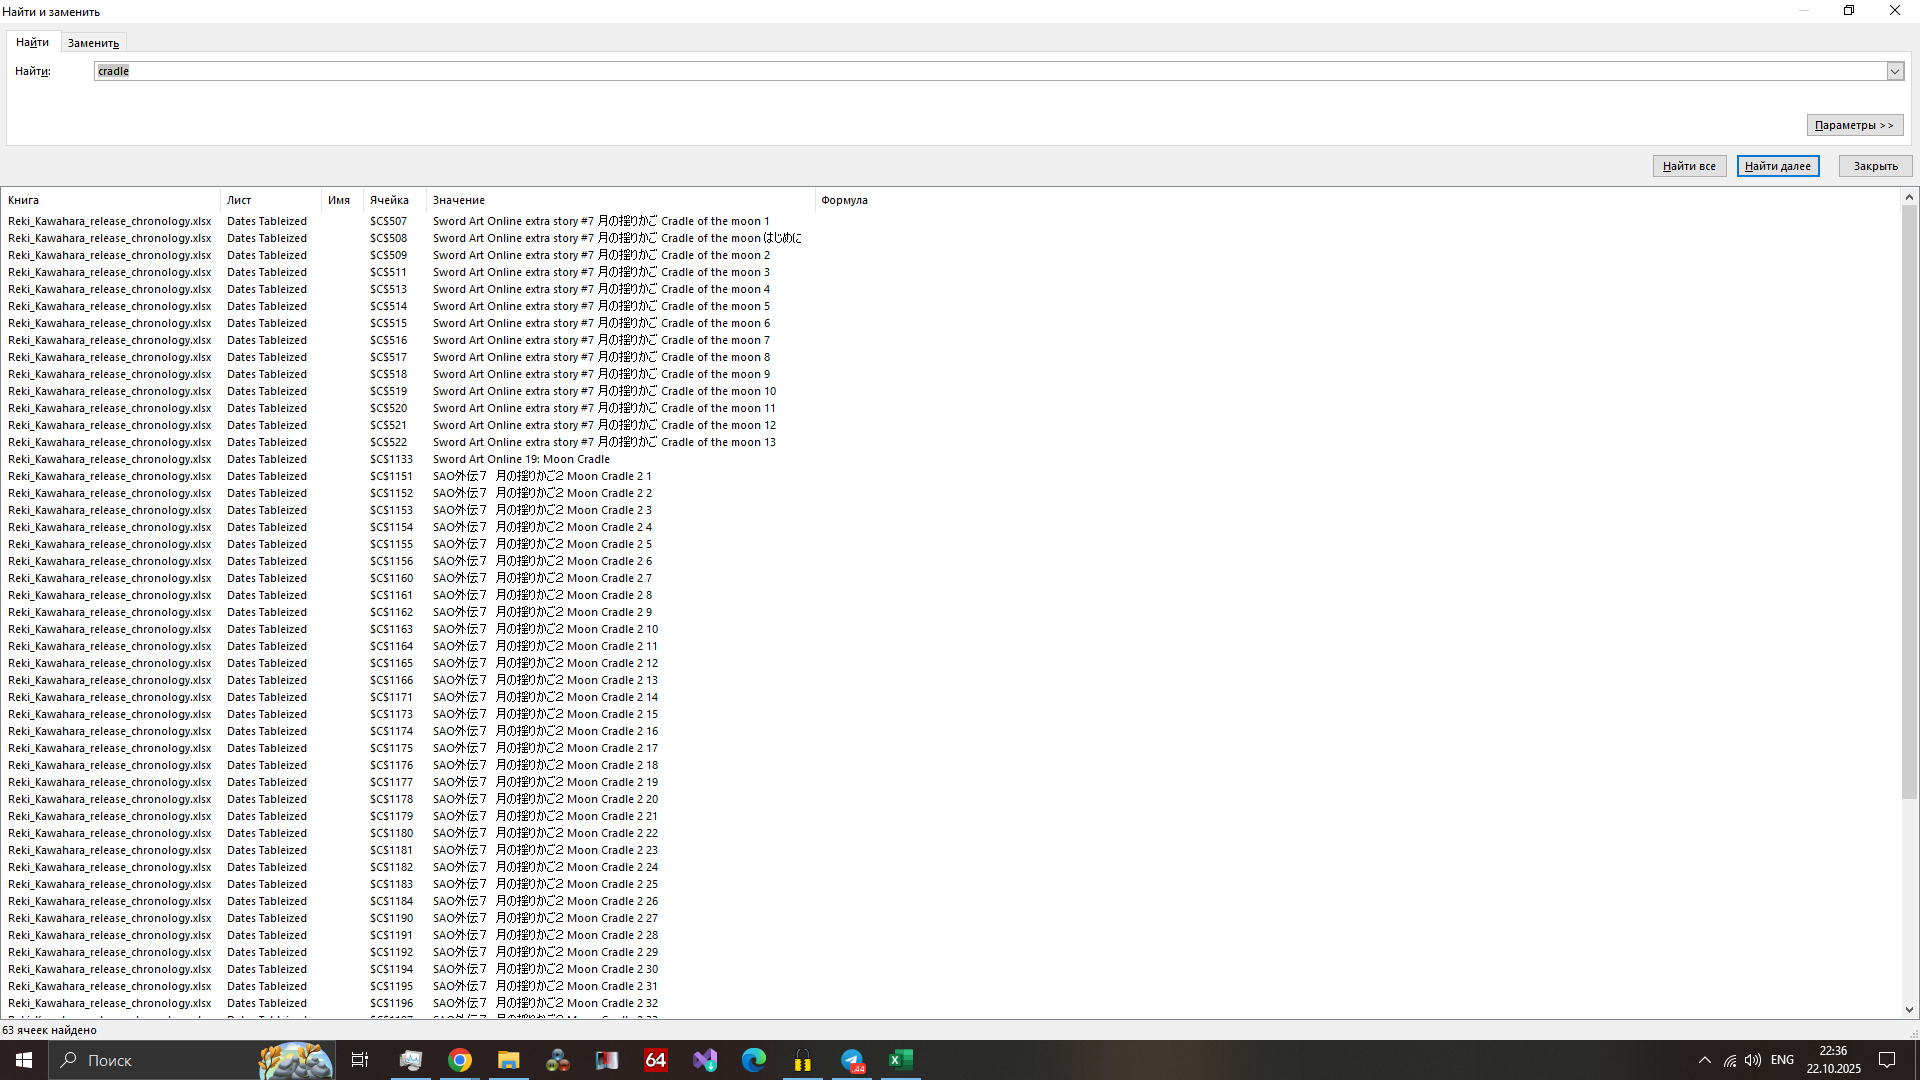The width and height of the screenshot is (1920, 1080).
Task: Show hidden tray icons chevron
Action: click(1705, 1060)
